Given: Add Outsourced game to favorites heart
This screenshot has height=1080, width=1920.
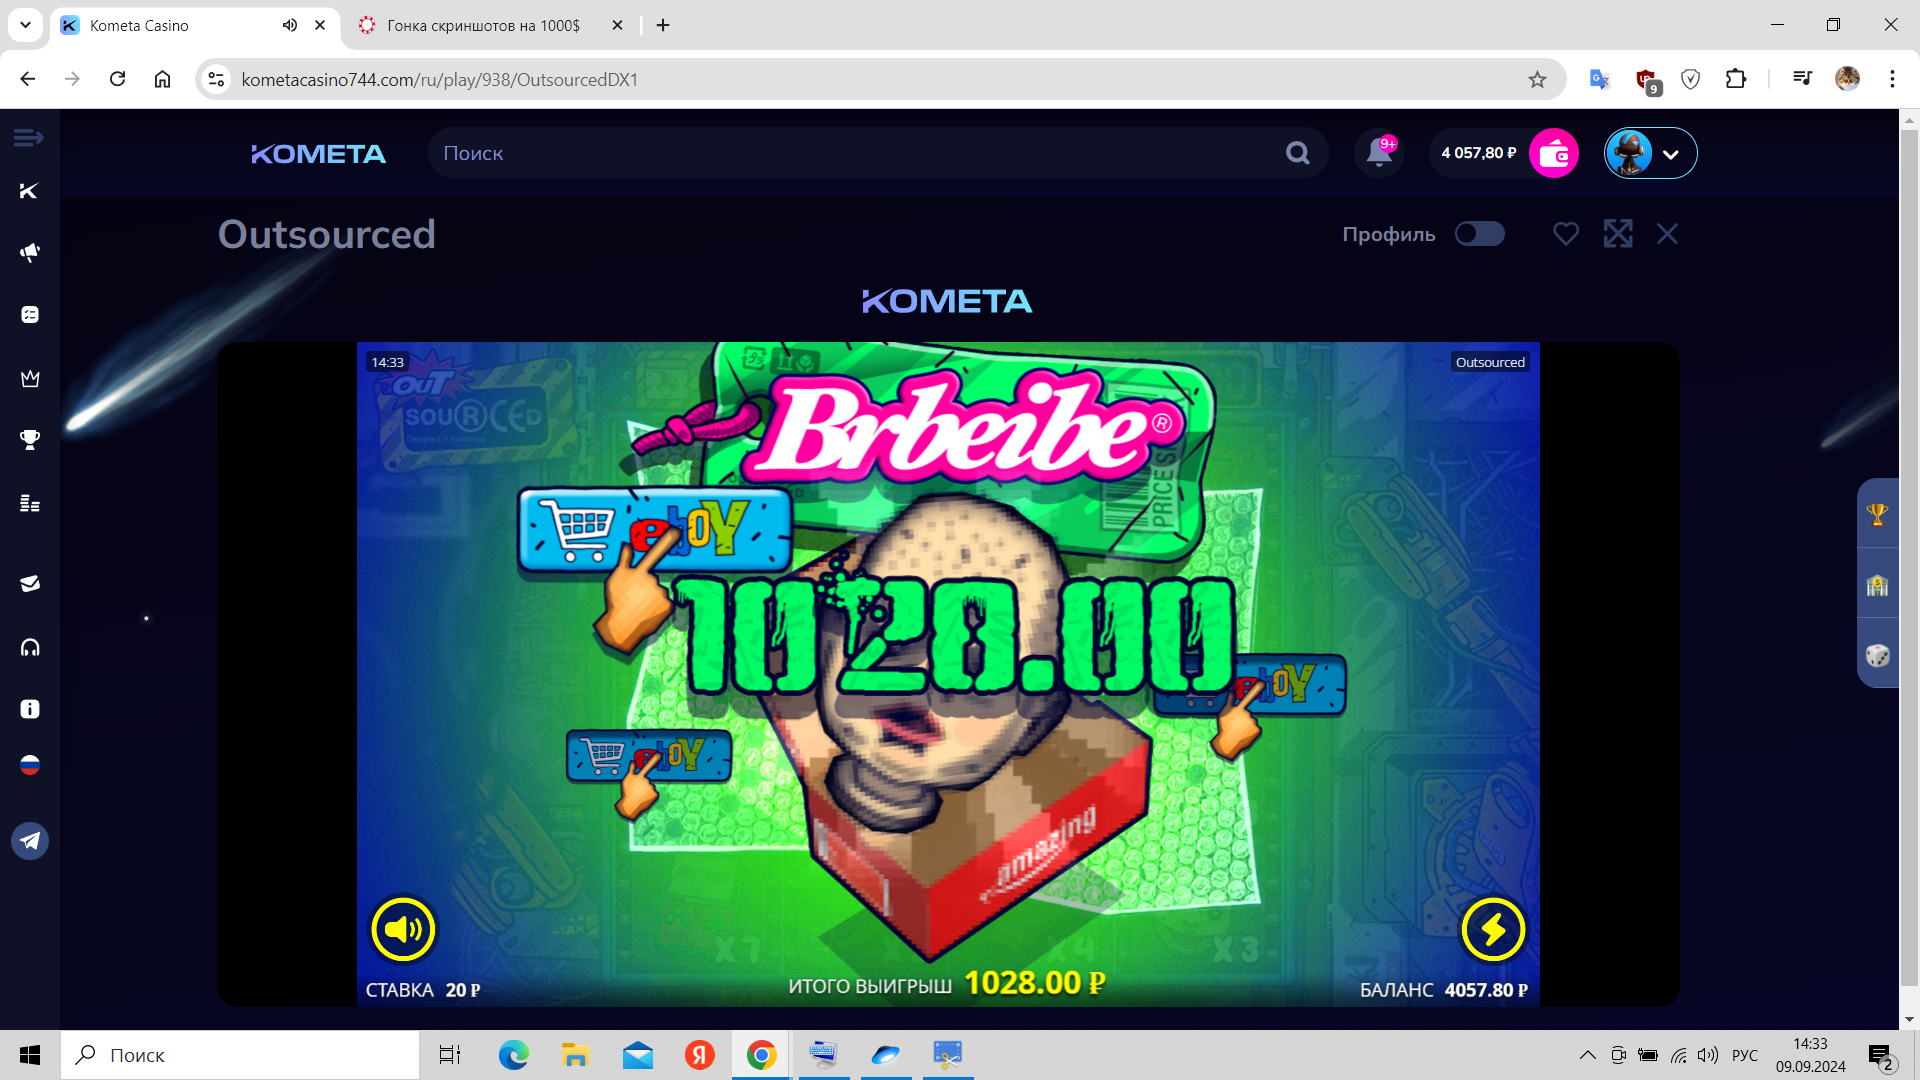Looking at the screenshot, I should click(x=1565, y=234).
